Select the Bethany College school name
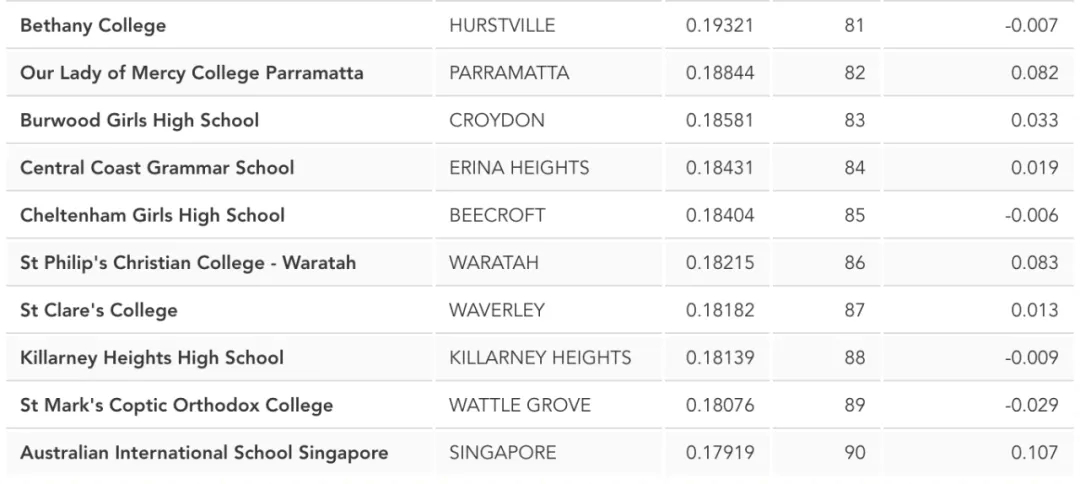This screenshot has width=1080, height=484. pyautogui.click(x=93, y=25)
